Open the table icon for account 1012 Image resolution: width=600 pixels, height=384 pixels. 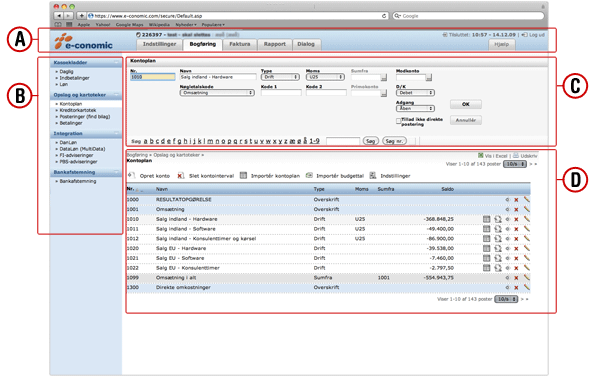coord(486,238)
